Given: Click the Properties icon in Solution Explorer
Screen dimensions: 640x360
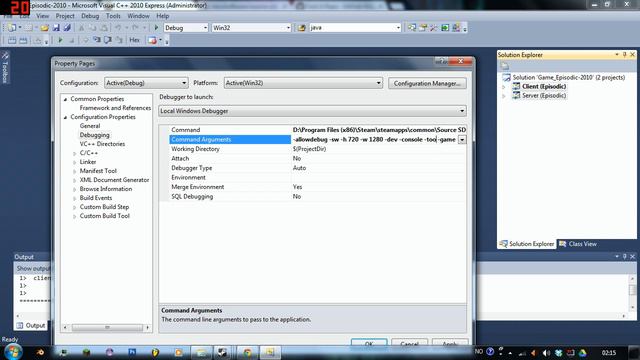Looking at the screenshot, I should [x=505, y=66].
